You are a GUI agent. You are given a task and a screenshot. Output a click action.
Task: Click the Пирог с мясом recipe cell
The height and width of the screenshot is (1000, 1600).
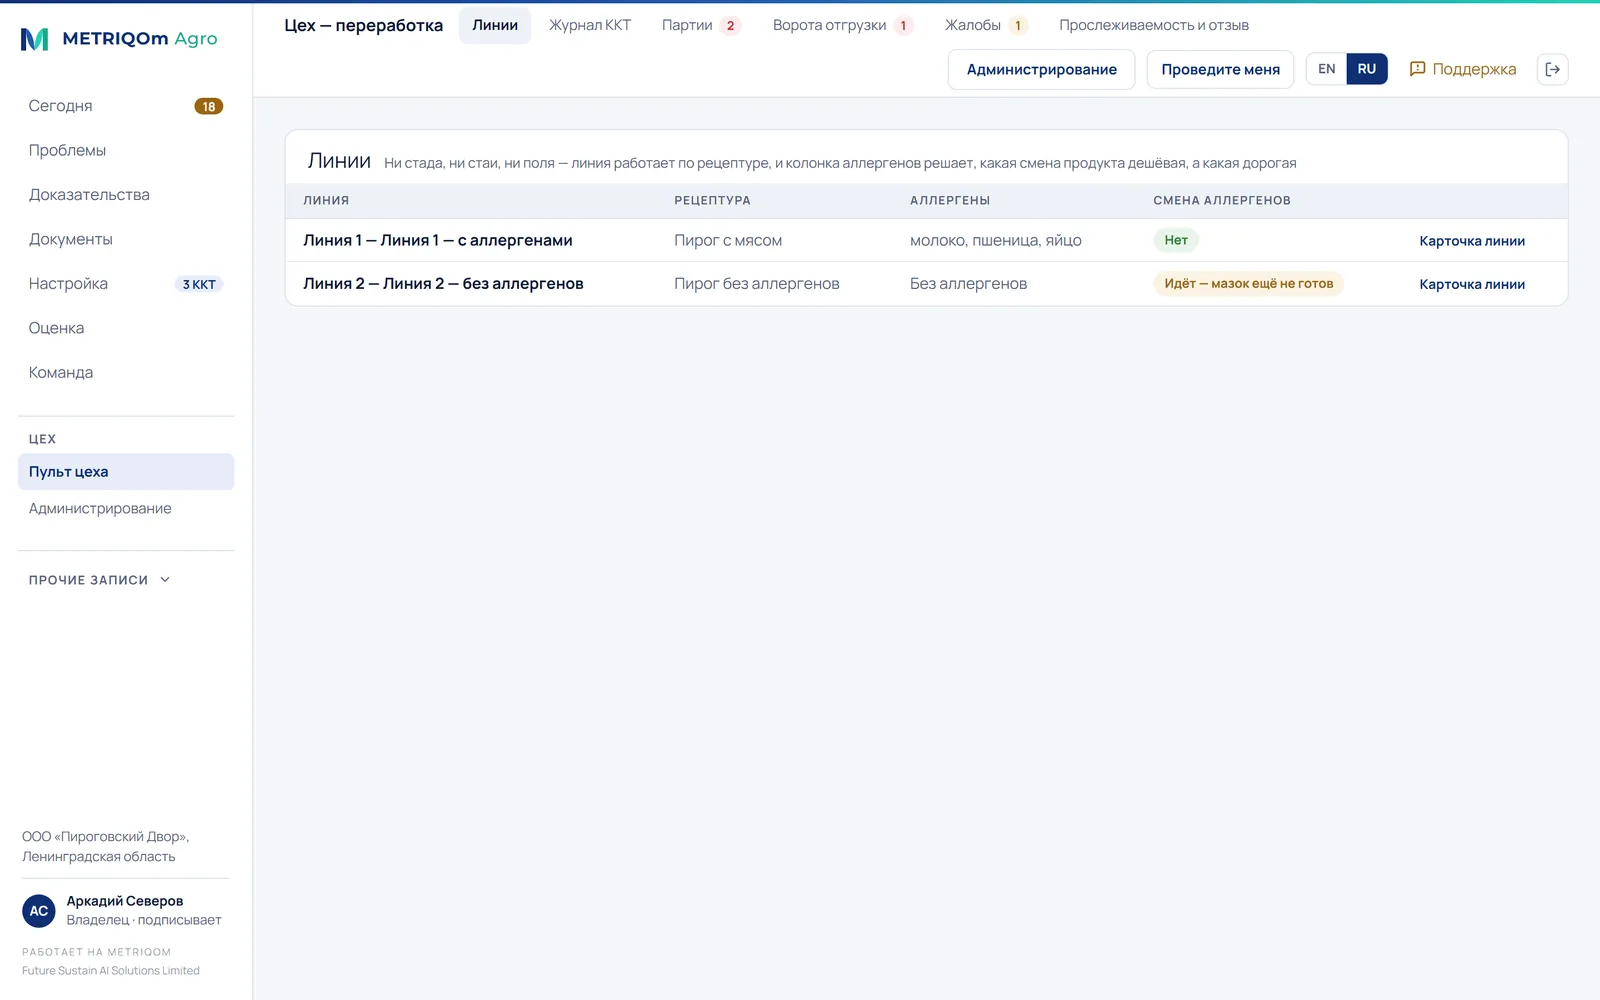click(728, 240)
